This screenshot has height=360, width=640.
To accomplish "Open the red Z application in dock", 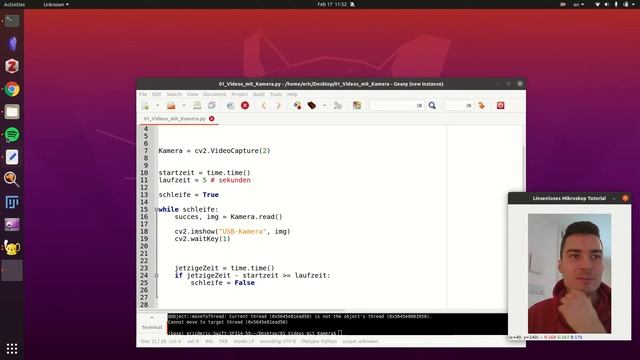I will (12, 66).
